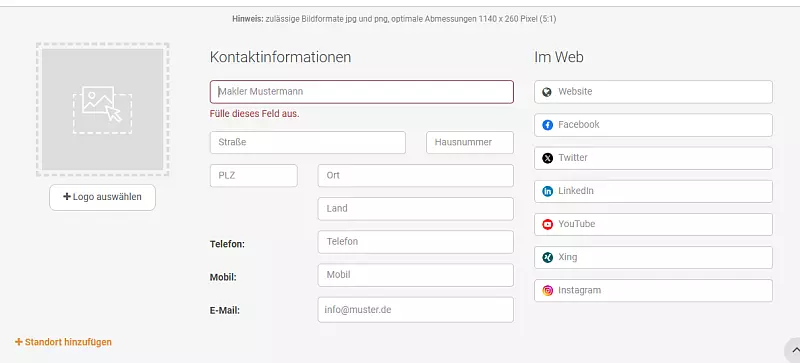Viewport: 800px width, 363px height.
Task: Click the Xing URL field
Action: (654, 257)
